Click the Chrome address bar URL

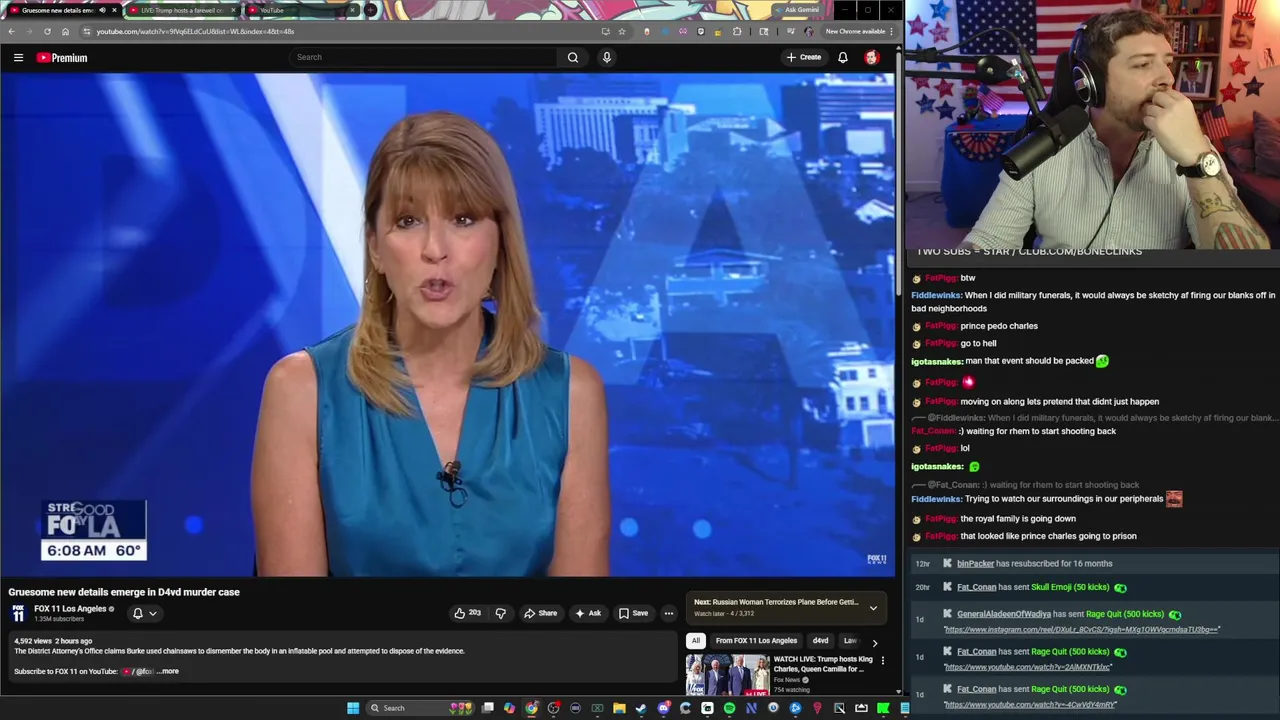tap(195, 31)
